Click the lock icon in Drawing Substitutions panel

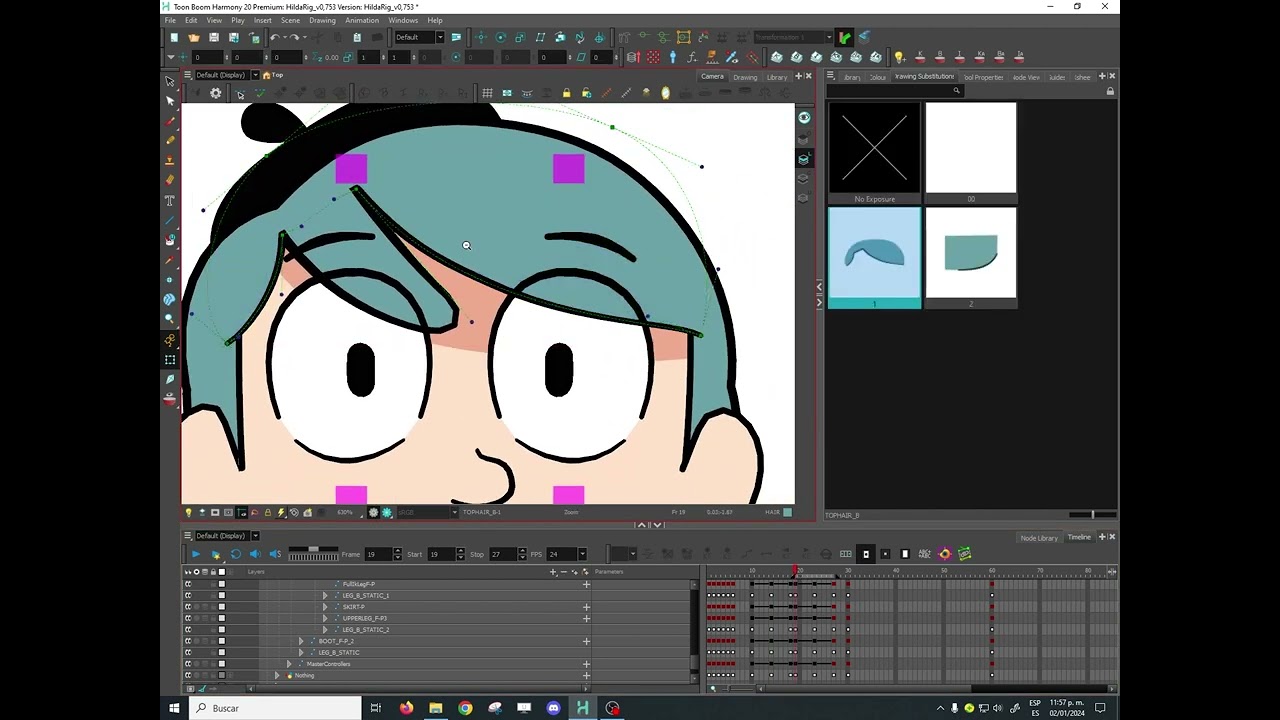[1110, 91]
